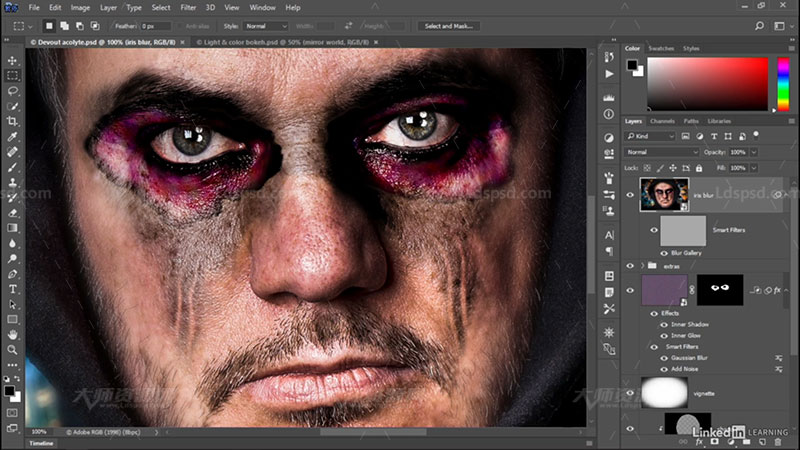Open the Timeline panel tab
The width and height of the screenshot is (800, 450).
(x=41, y=443)
